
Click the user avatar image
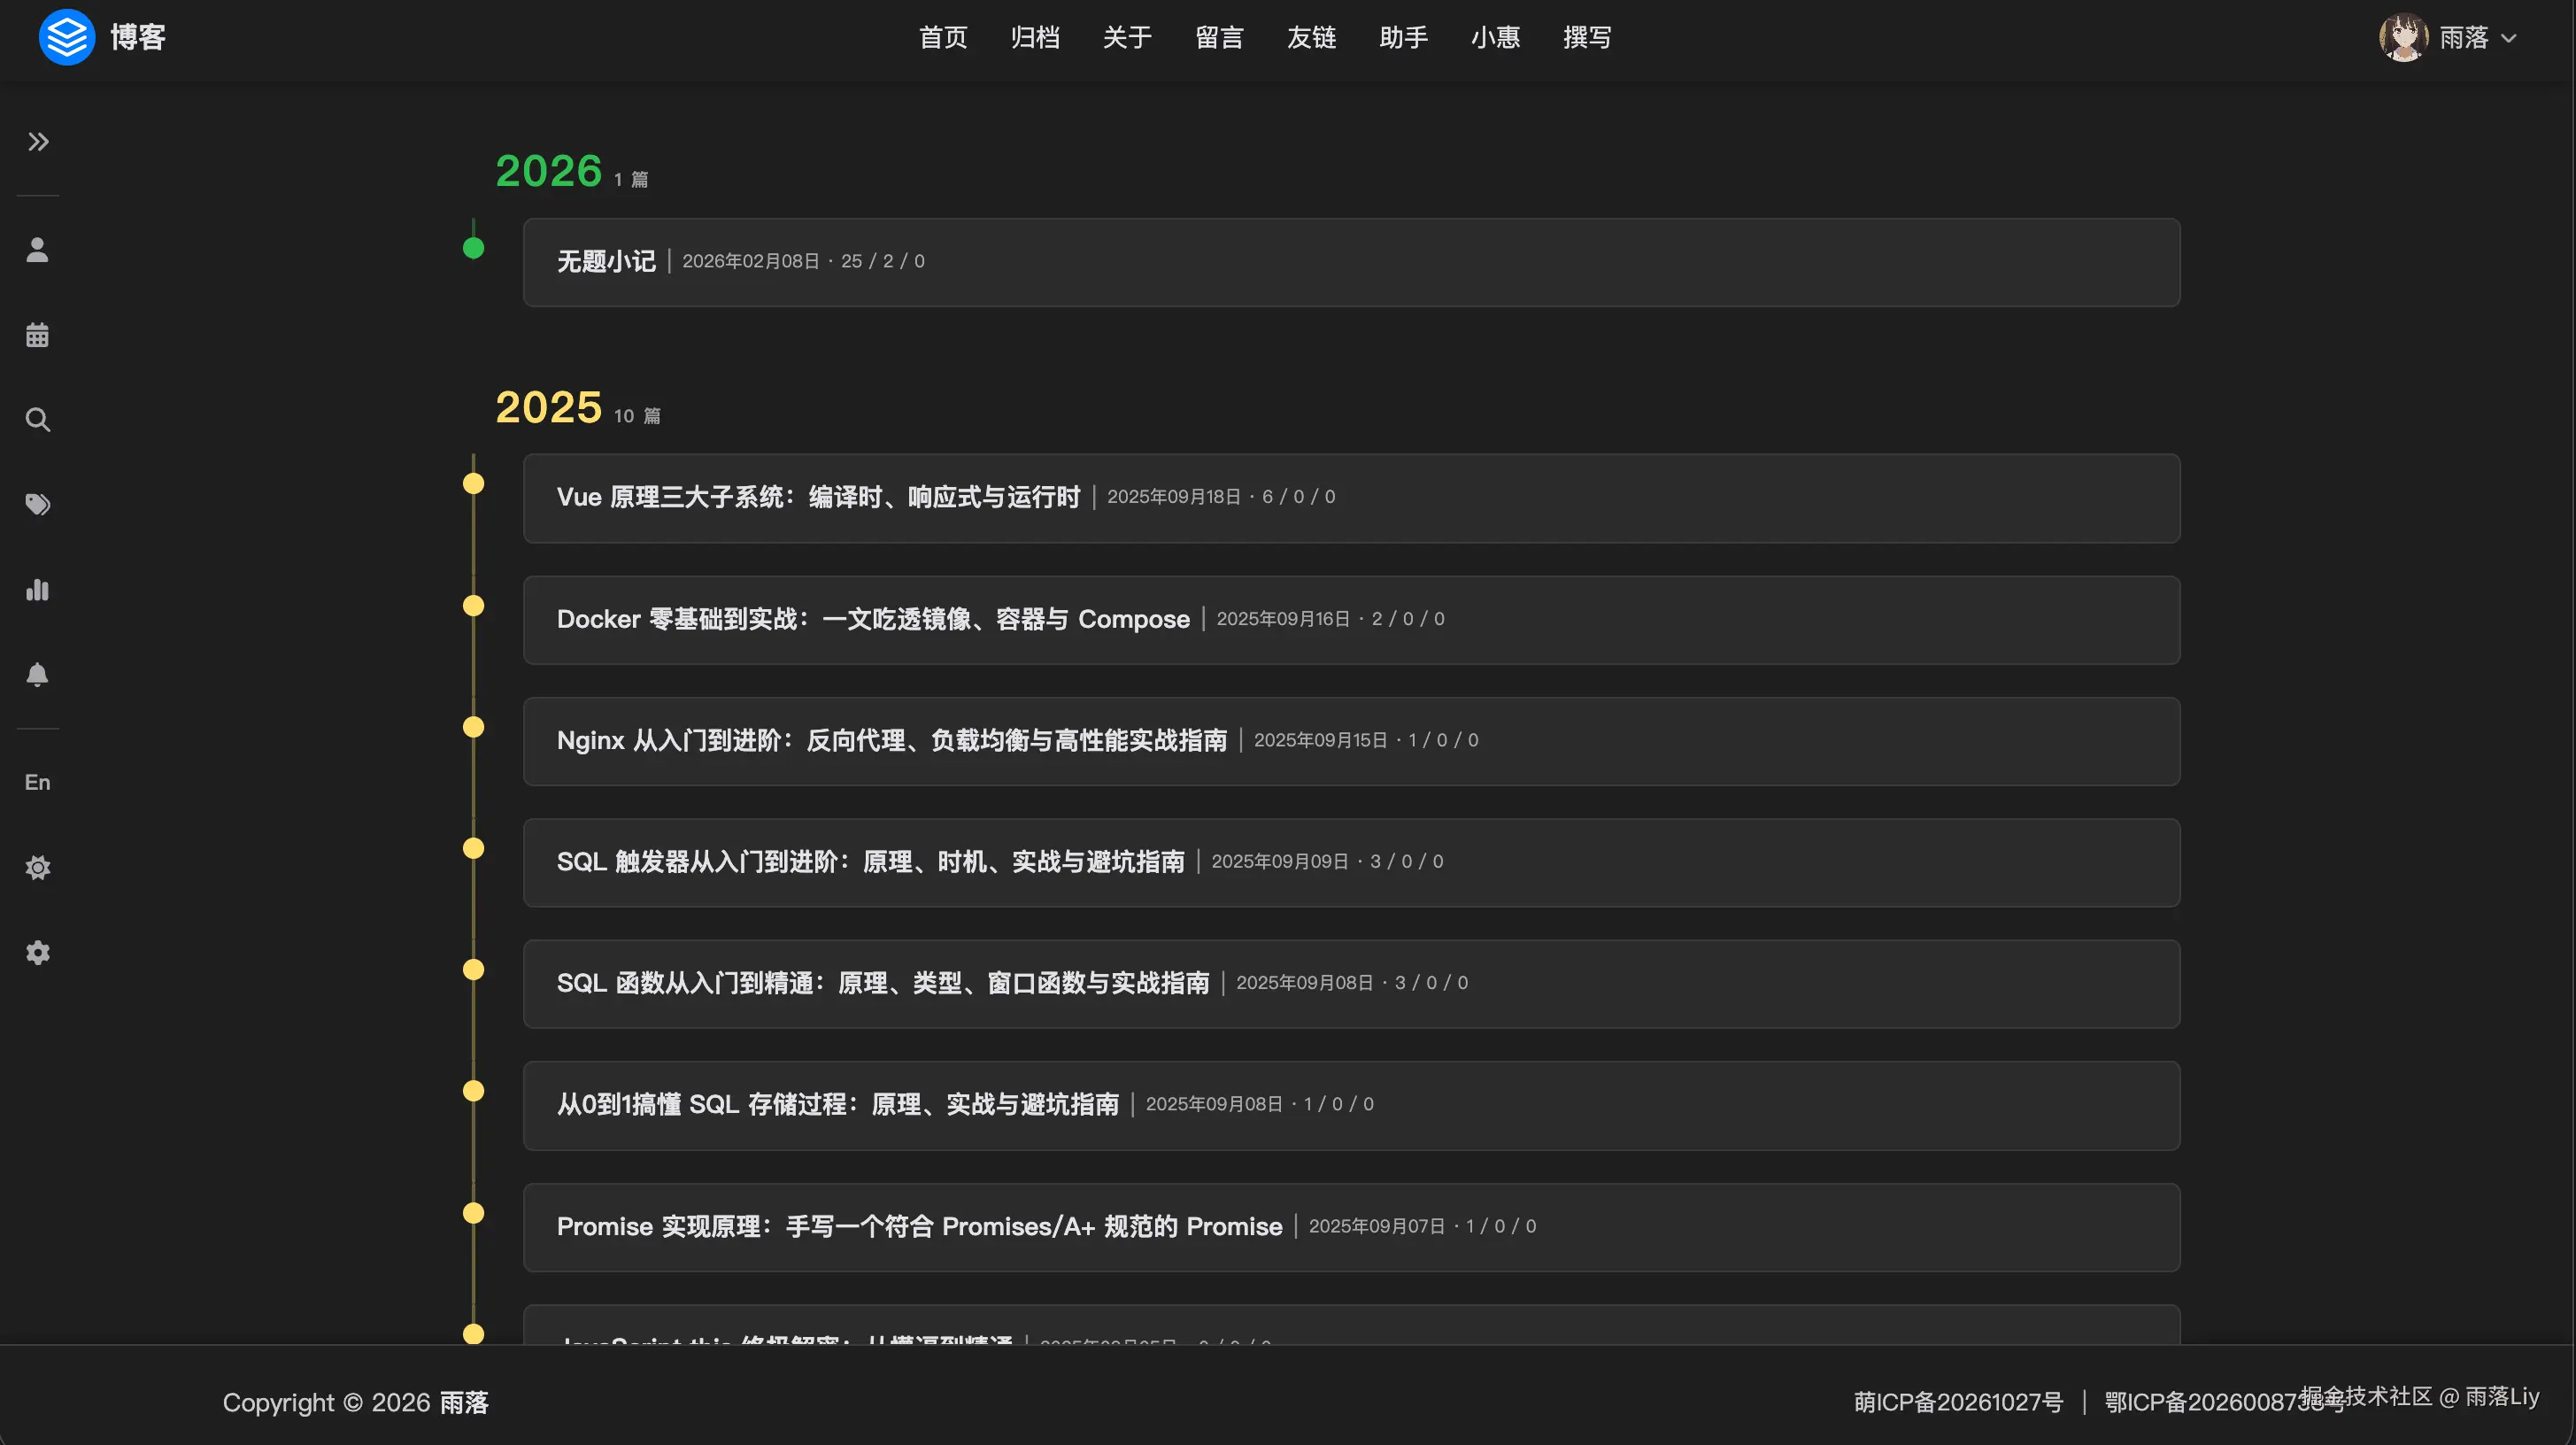coord(2403,38)
